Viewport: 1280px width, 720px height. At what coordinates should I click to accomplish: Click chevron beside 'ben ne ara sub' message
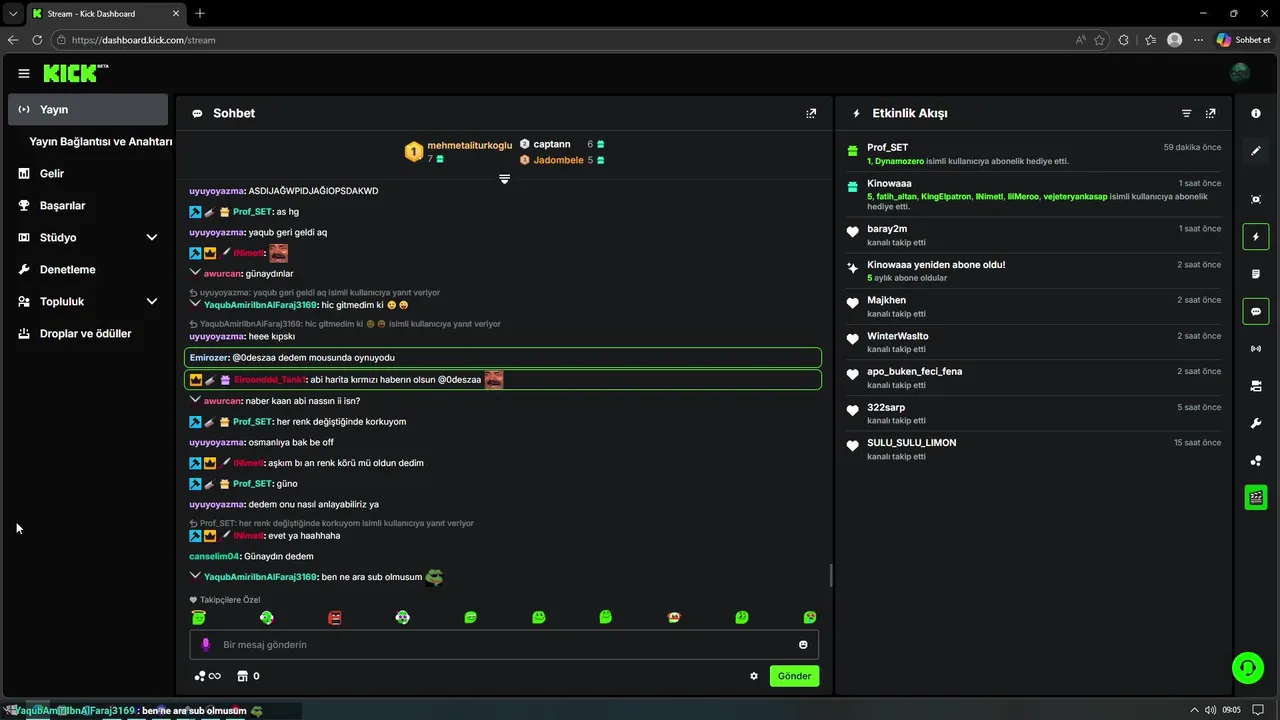pyautogui.click(x=195, y=576)
